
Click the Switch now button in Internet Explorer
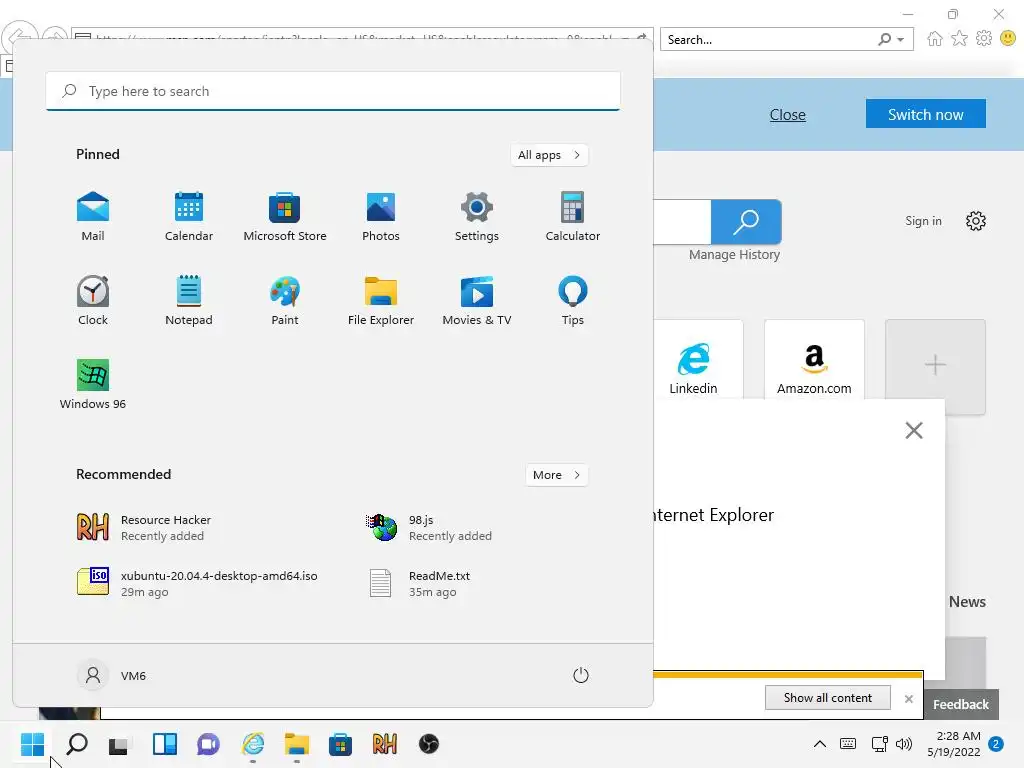point(925,114)
